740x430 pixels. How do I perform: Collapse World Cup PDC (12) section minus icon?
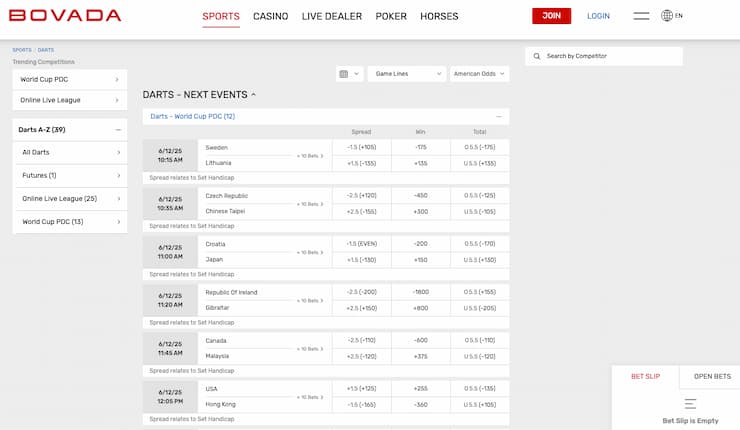pyautogui.click(x=499, y=117)
